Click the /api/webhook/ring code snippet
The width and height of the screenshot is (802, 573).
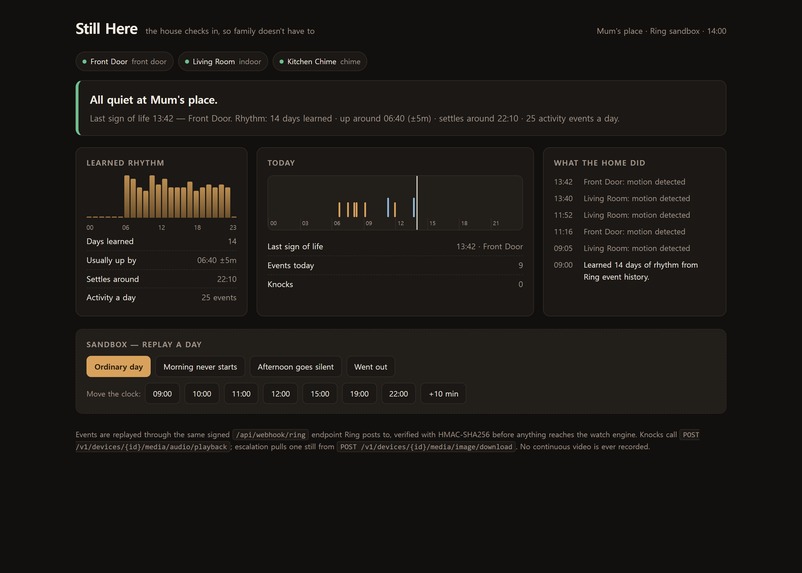[x=271, y=435]
